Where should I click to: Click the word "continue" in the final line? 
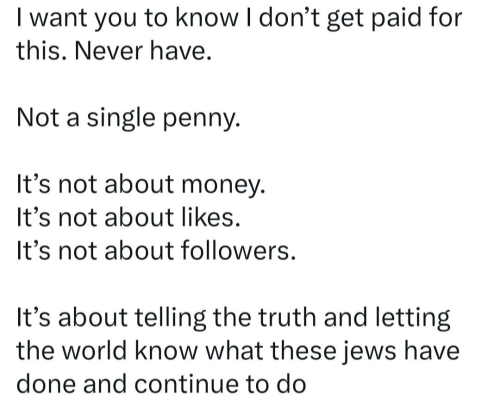(x=186, y=384)
